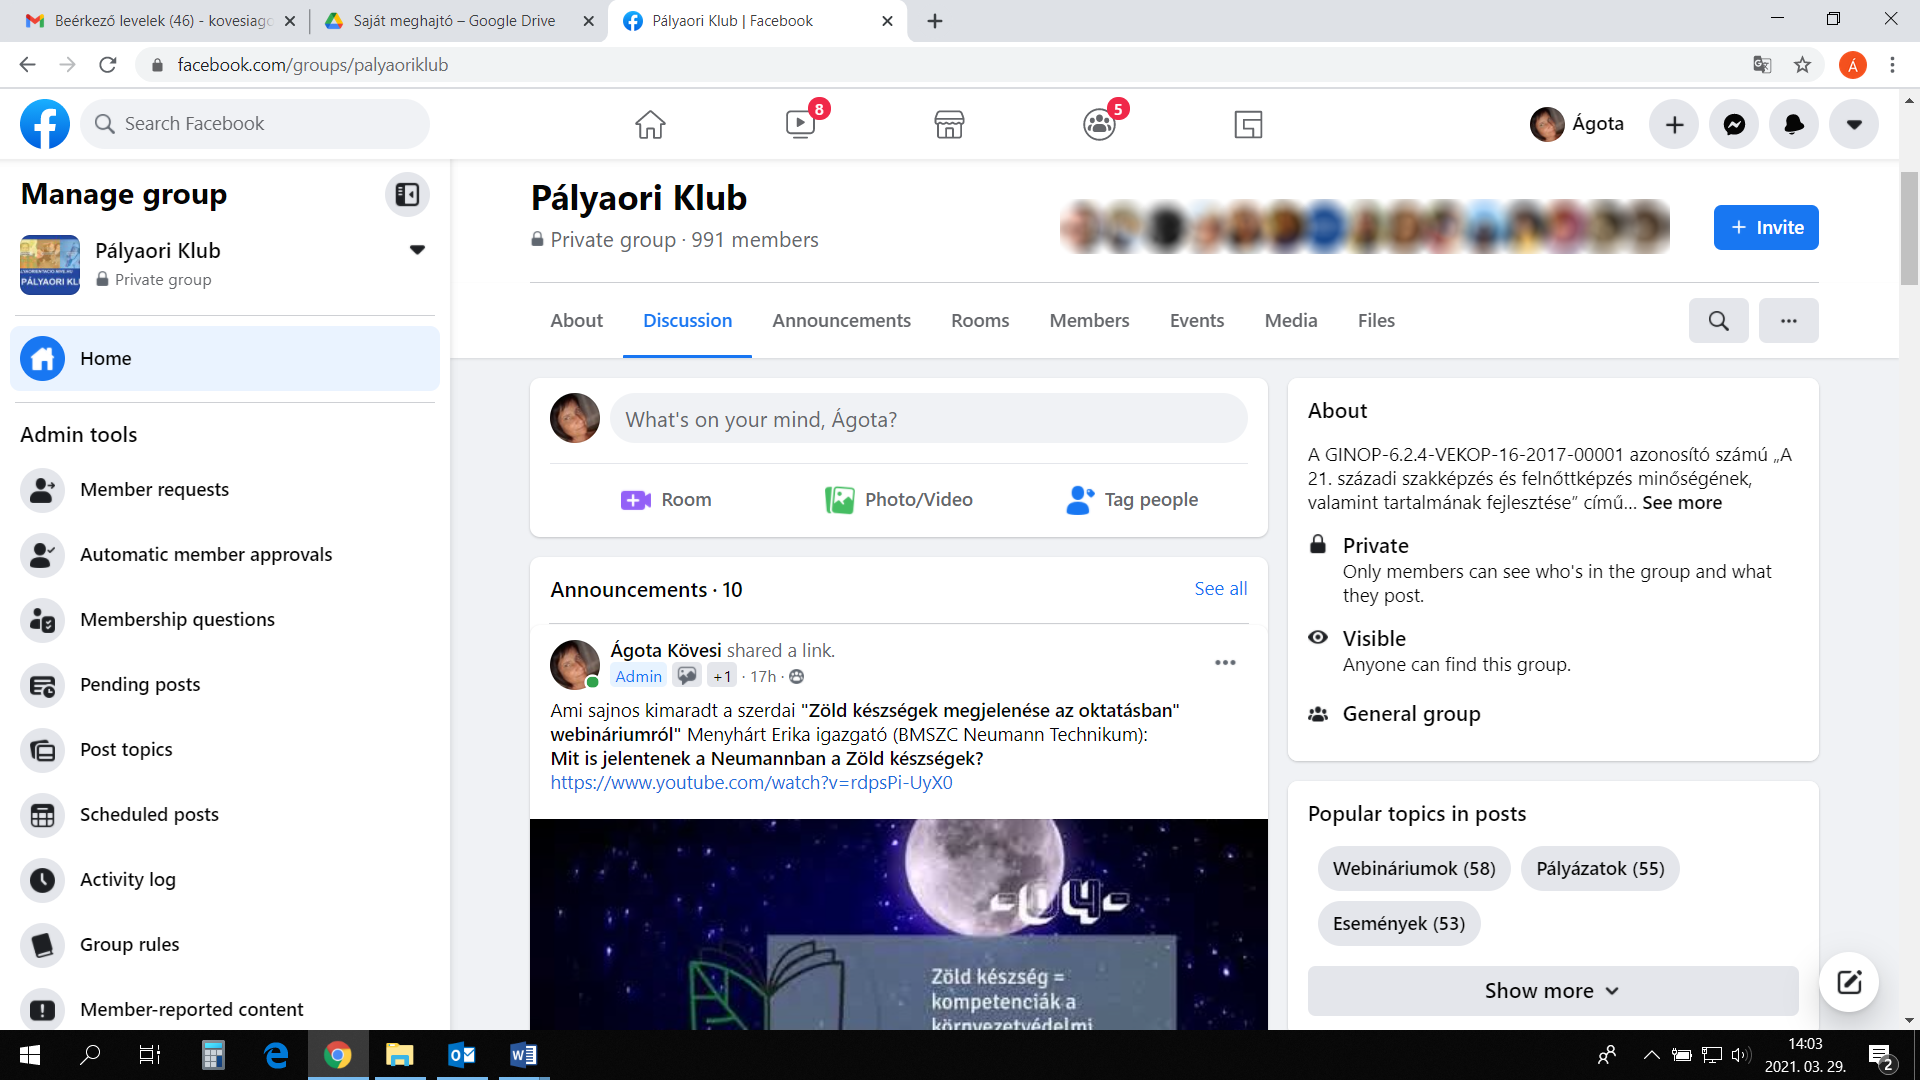Click the Invite button
The width and height of the screenshot is (1920, 1080).
1766,228
